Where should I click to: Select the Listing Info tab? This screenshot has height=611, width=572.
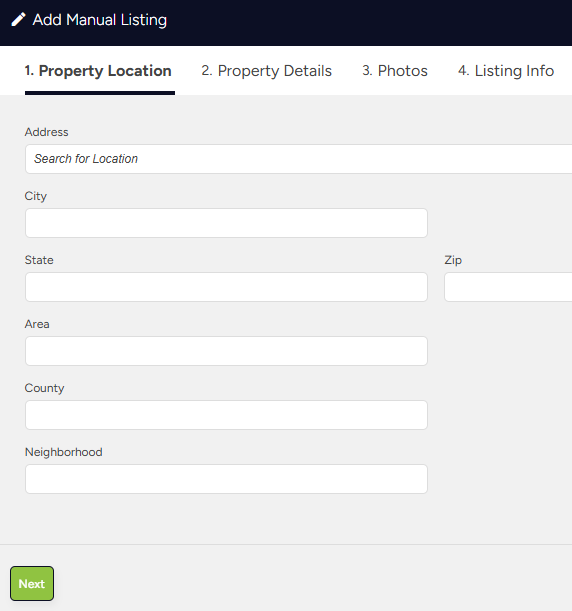[506, 71]
